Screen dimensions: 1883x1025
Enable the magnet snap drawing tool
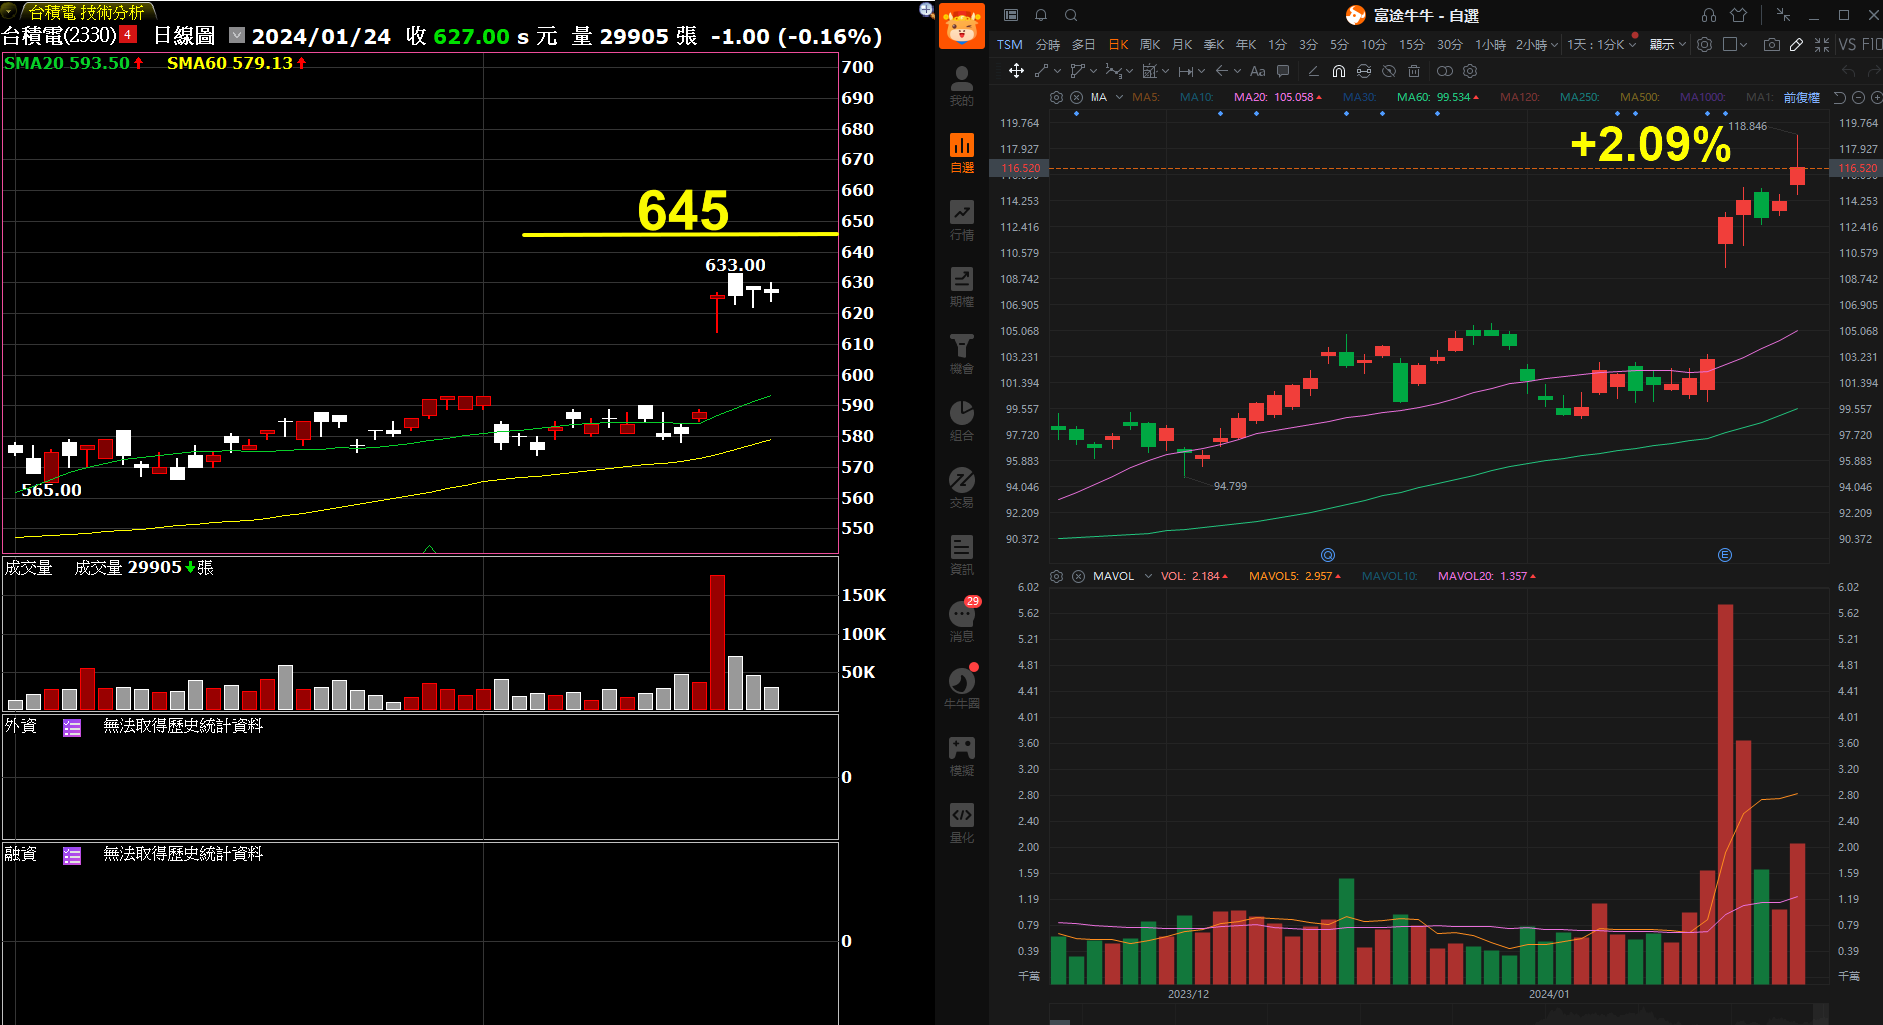click(1338, 71)
